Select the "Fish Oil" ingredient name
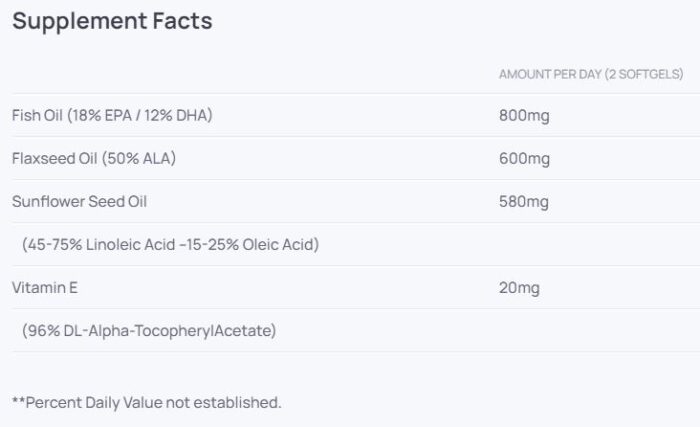This screenshot has width=700, height=427. point(37,115)
